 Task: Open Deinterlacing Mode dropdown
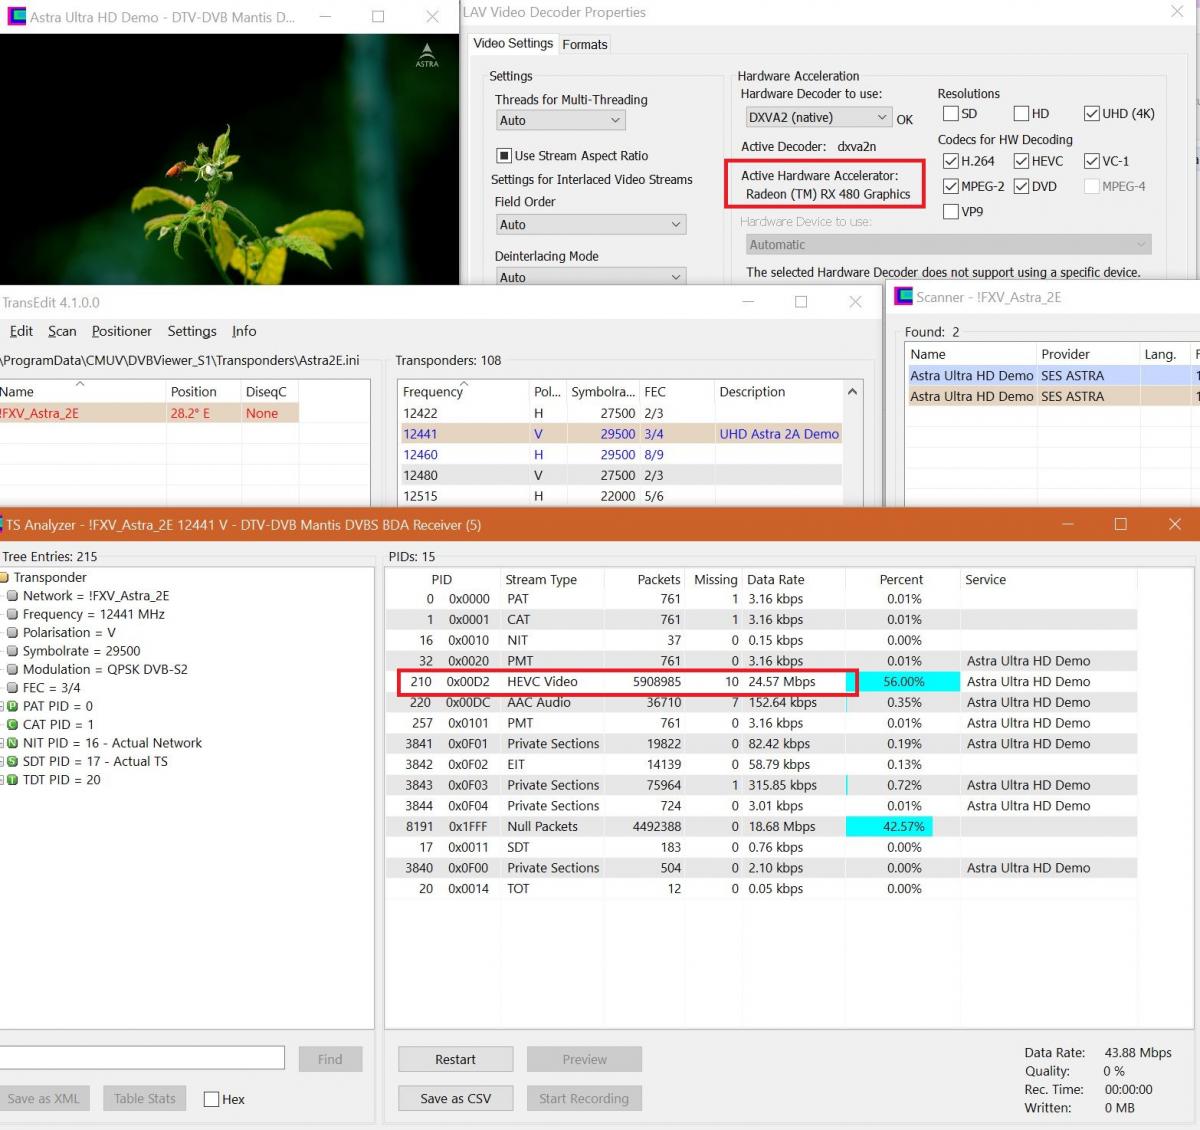tap(590, 277)
